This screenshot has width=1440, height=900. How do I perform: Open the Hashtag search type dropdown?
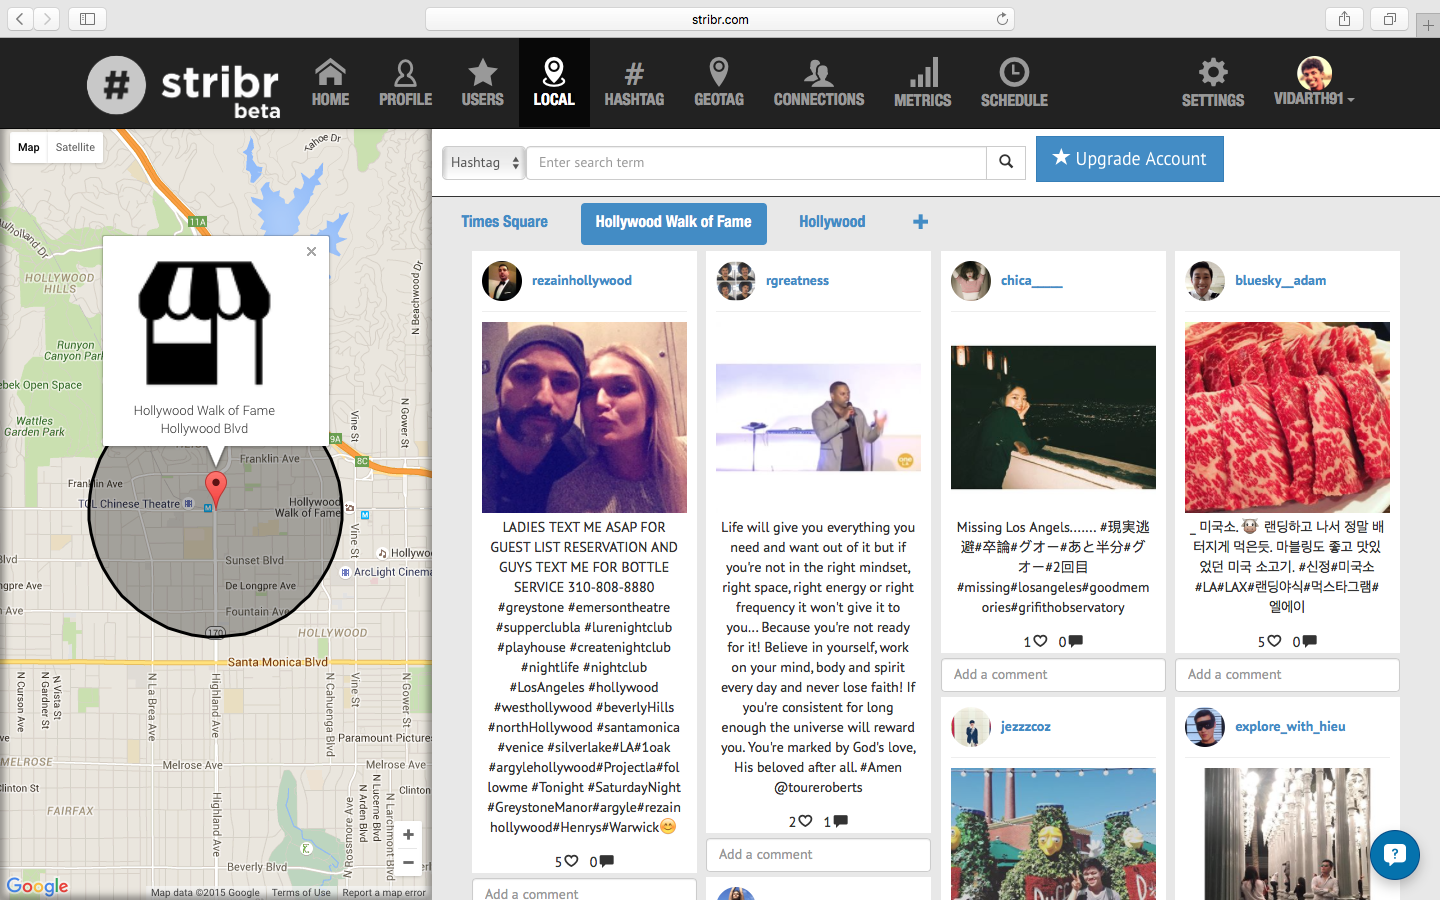(x=484, y=162)
